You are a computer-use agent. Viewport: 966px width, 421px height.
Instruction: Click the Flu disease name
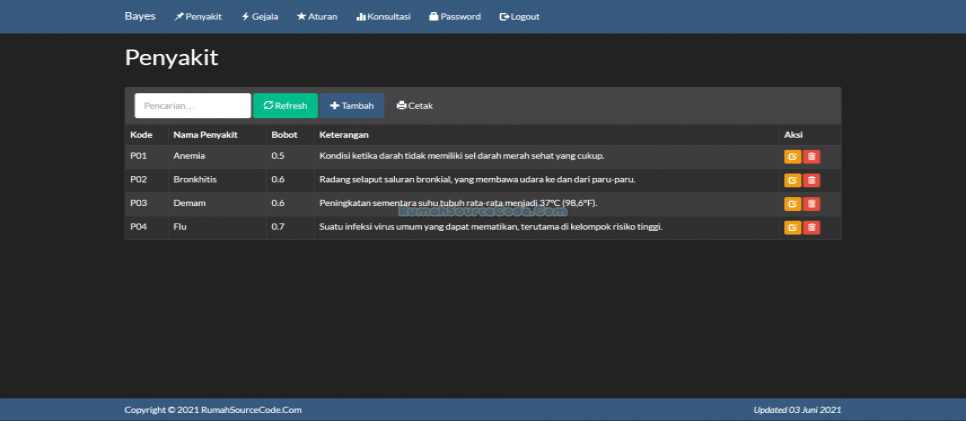180,227
